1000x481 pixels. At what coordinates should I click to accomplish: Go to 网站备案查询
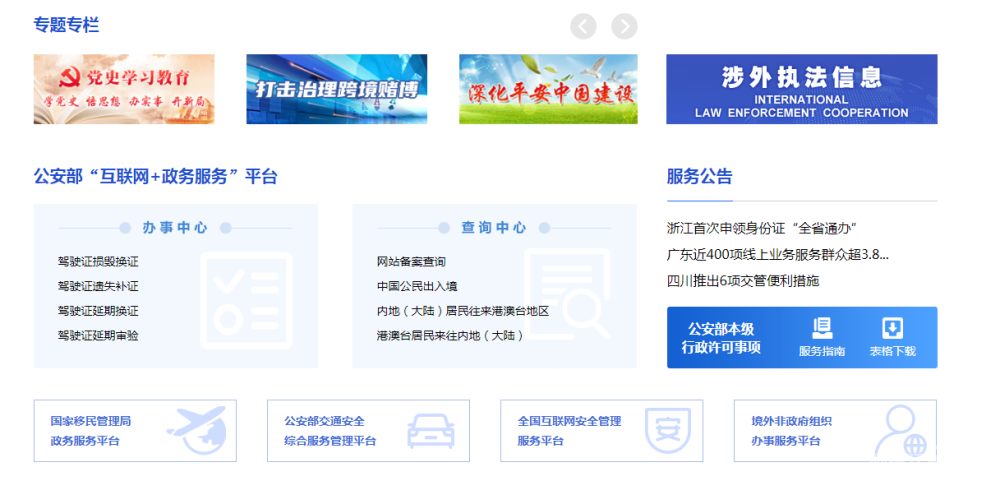click(x=411, y=262)
